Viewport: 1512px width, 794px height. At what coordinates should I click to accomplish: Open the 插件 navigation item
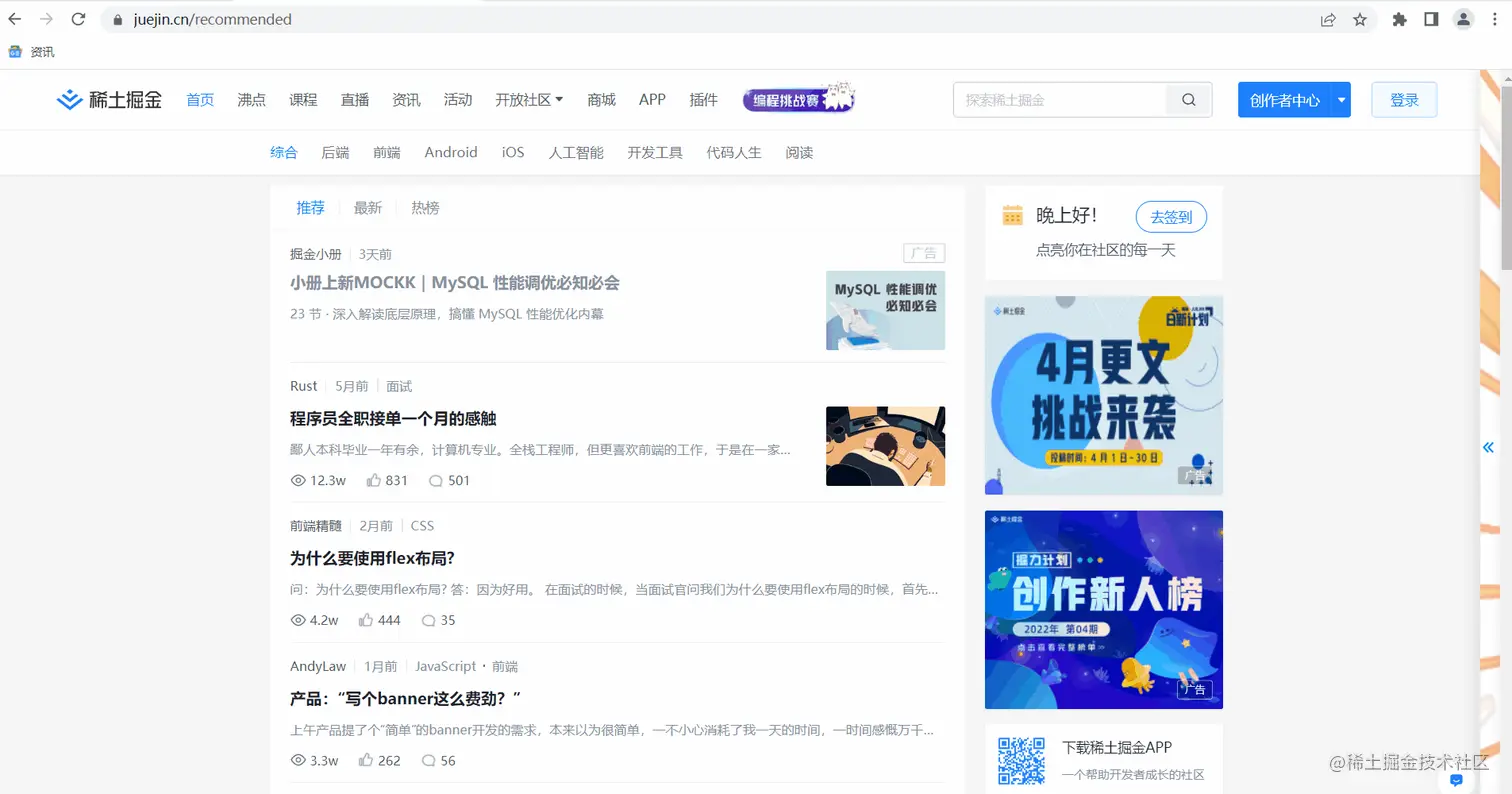pyautogui.click(x=704, y=99)
